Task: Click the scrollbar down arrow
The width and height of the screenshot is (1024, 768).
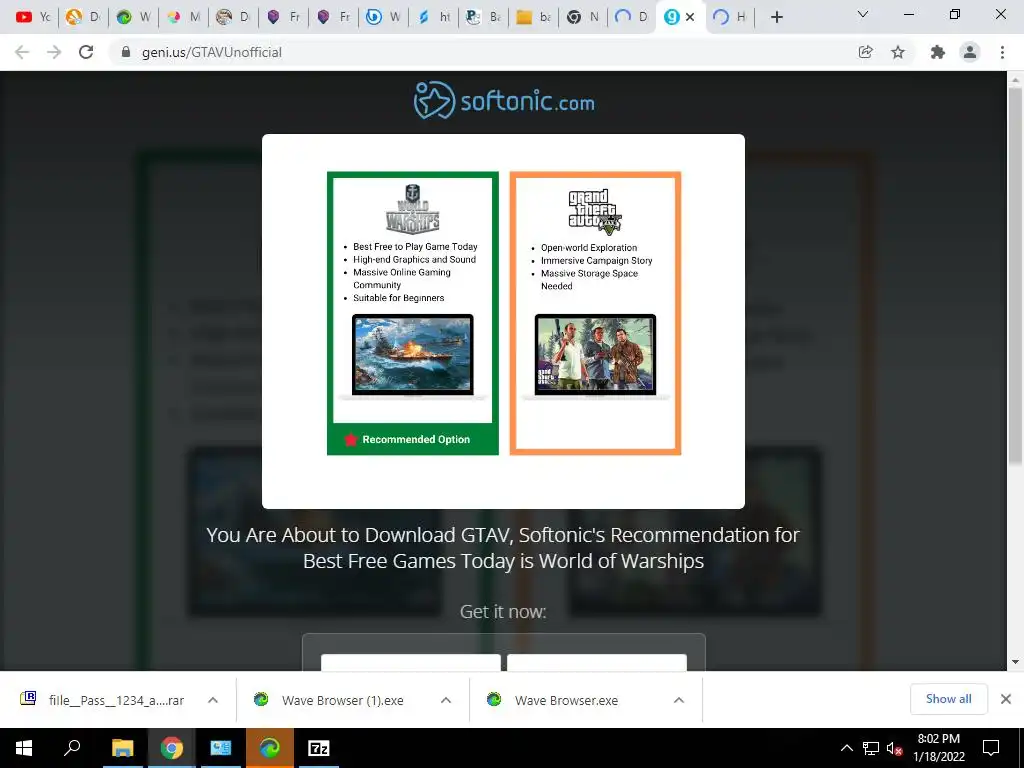Action: (1015, 662)
